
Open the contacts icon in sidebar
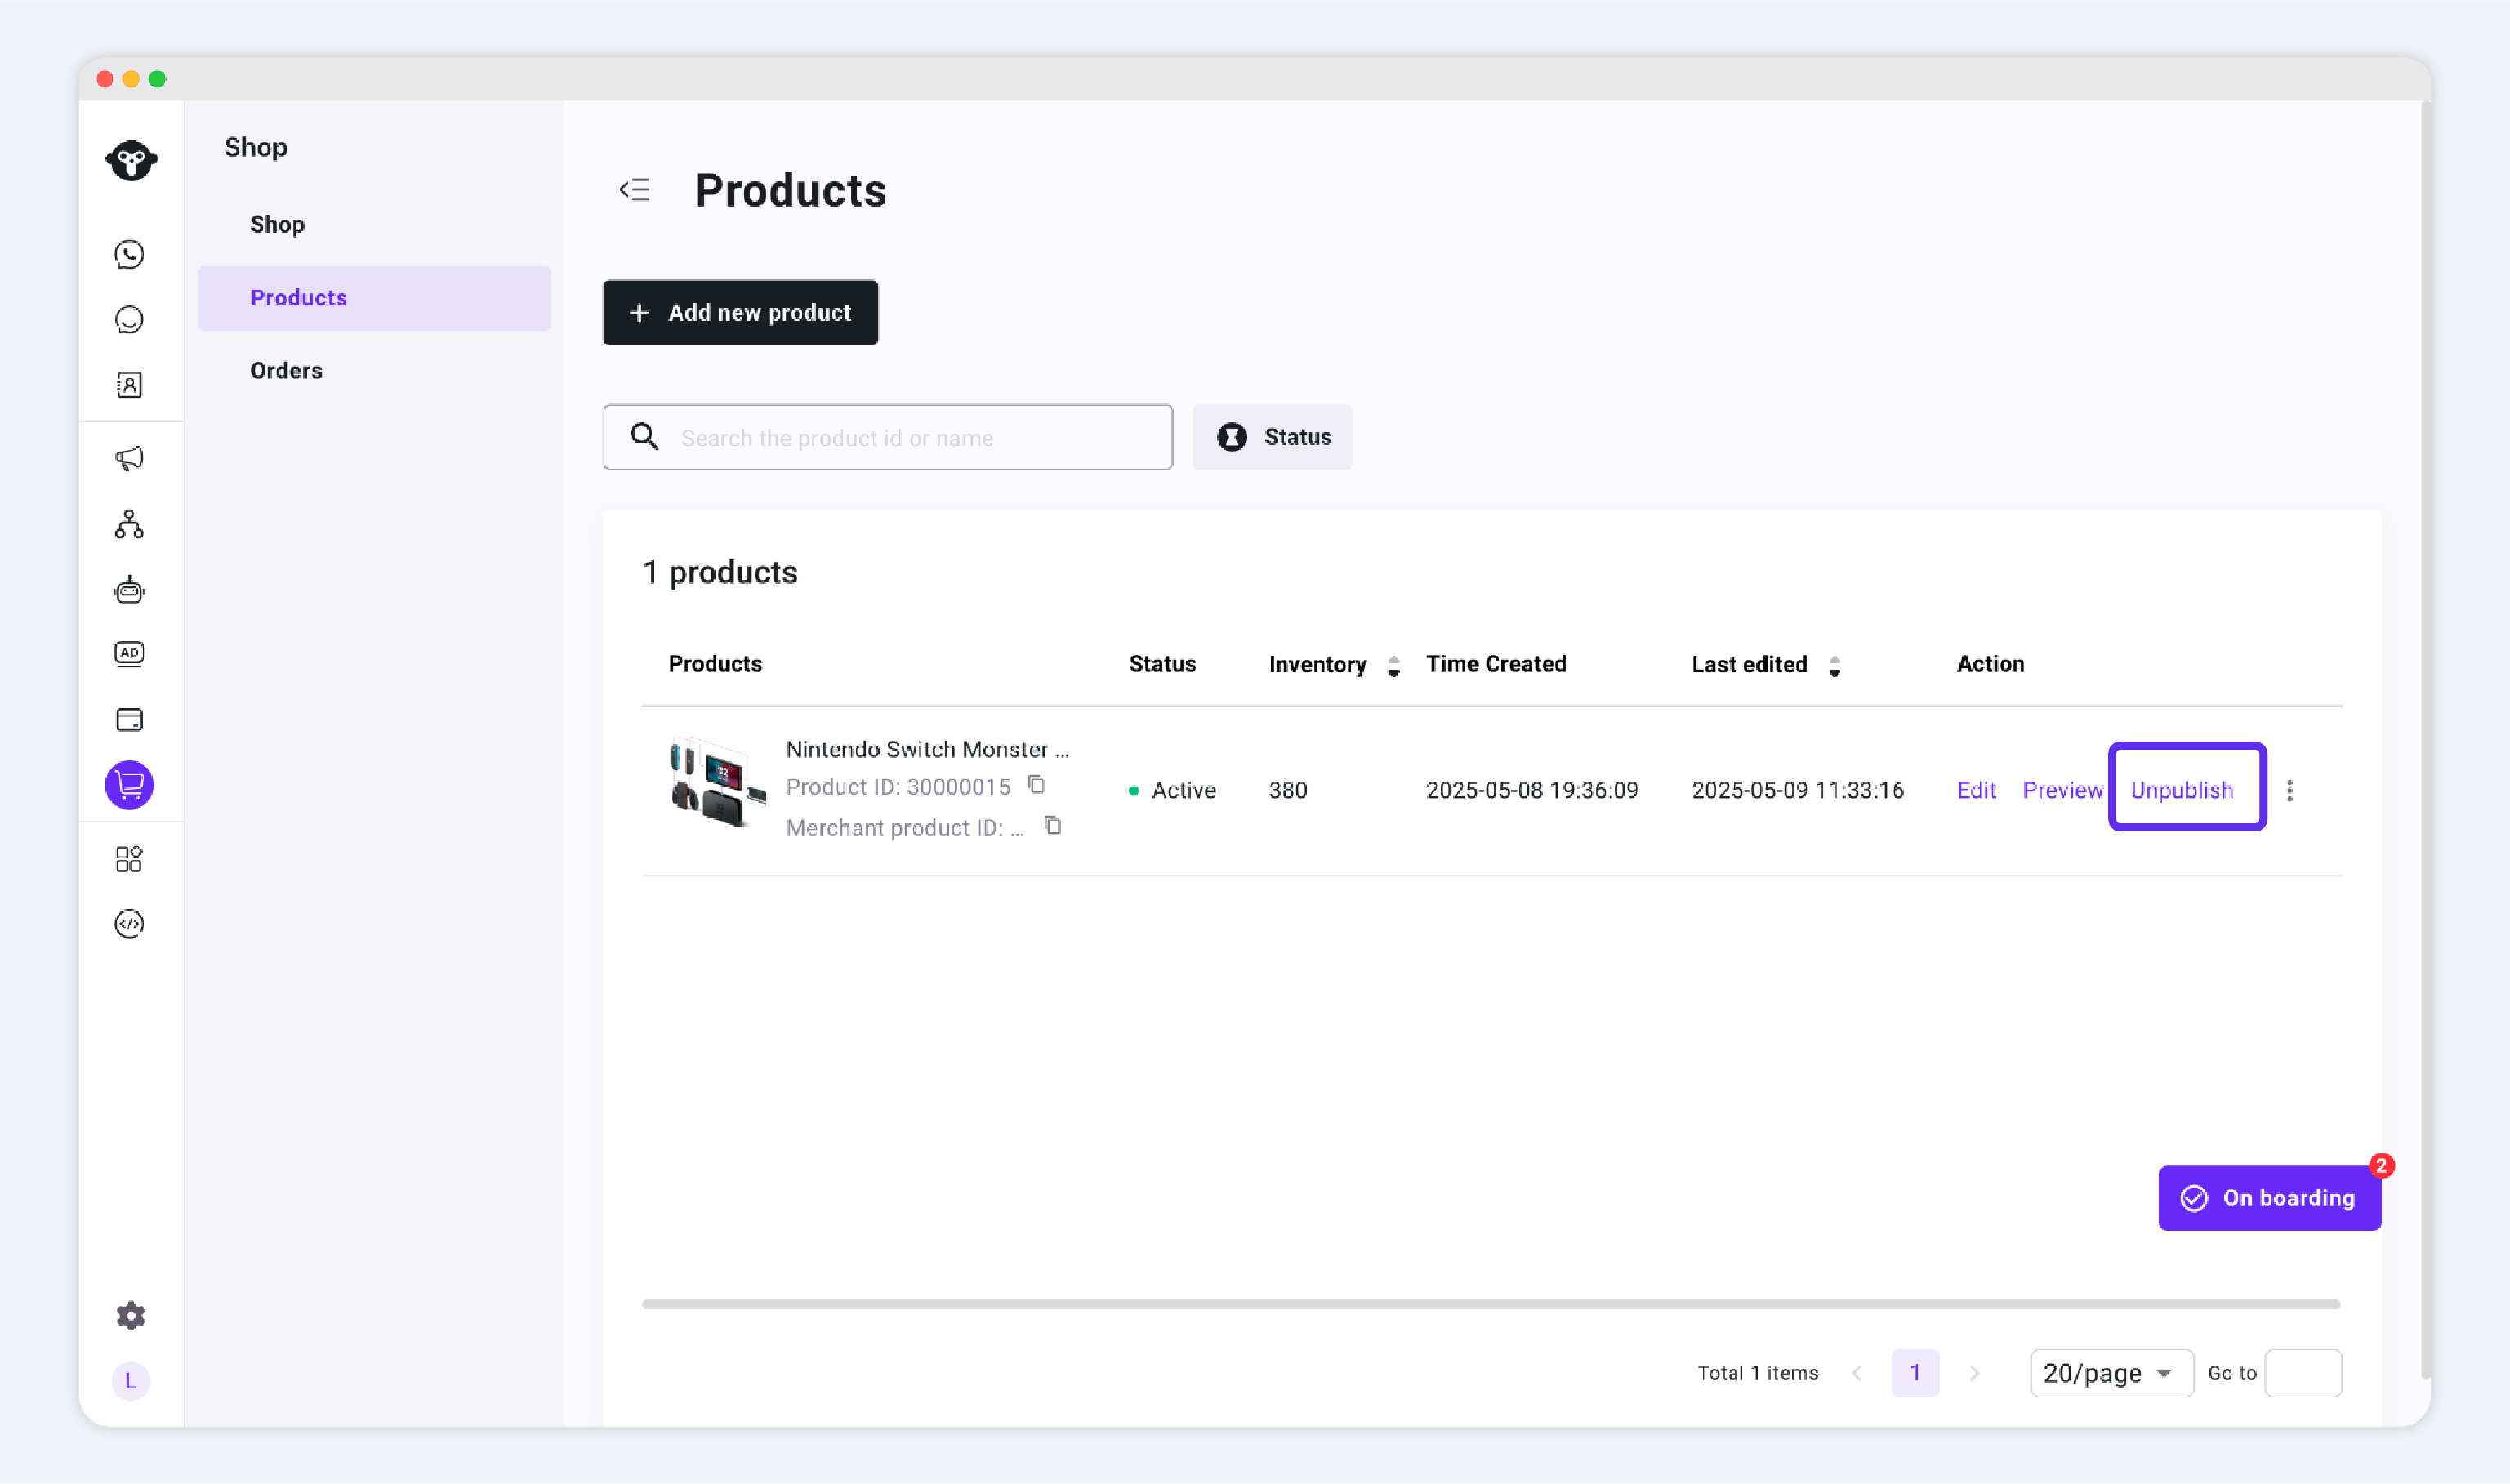click(x=129, y=385)
